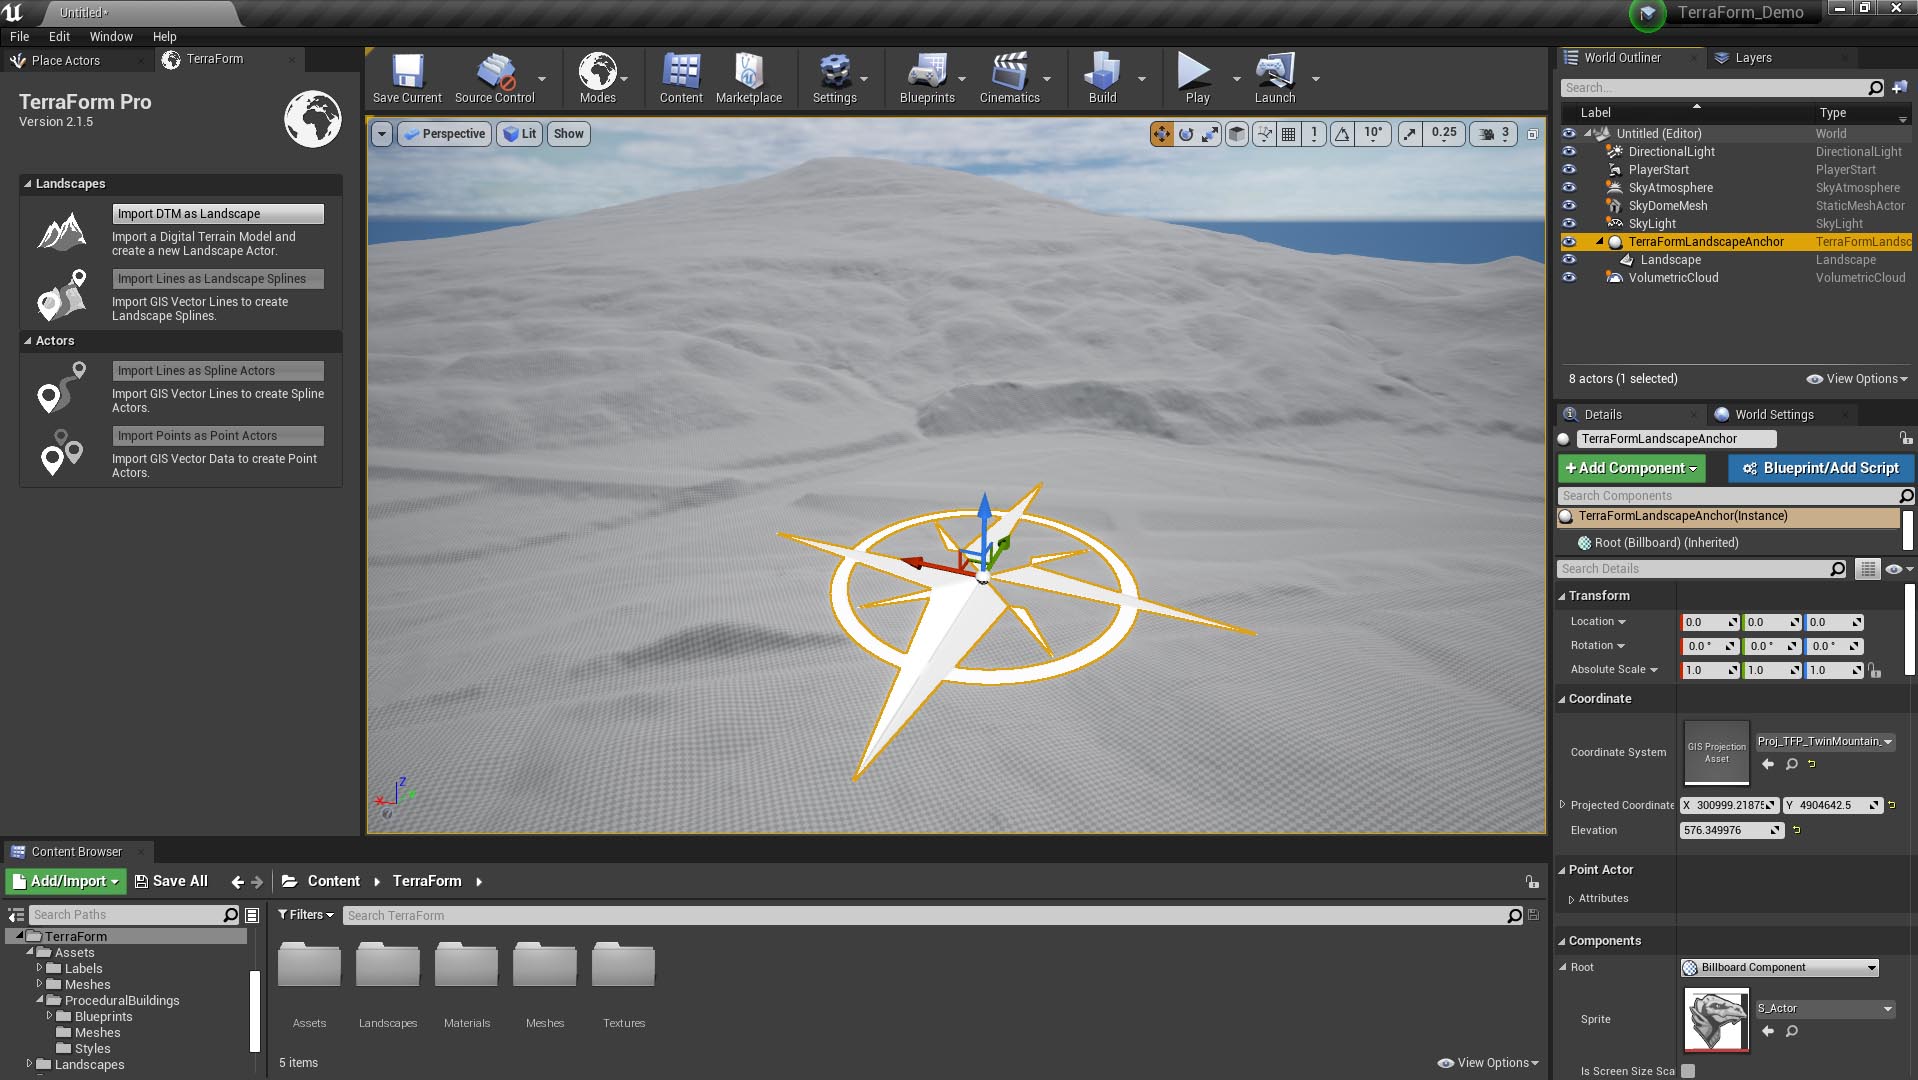Hide PlayerStart using its eye icon

[1569, 170]
